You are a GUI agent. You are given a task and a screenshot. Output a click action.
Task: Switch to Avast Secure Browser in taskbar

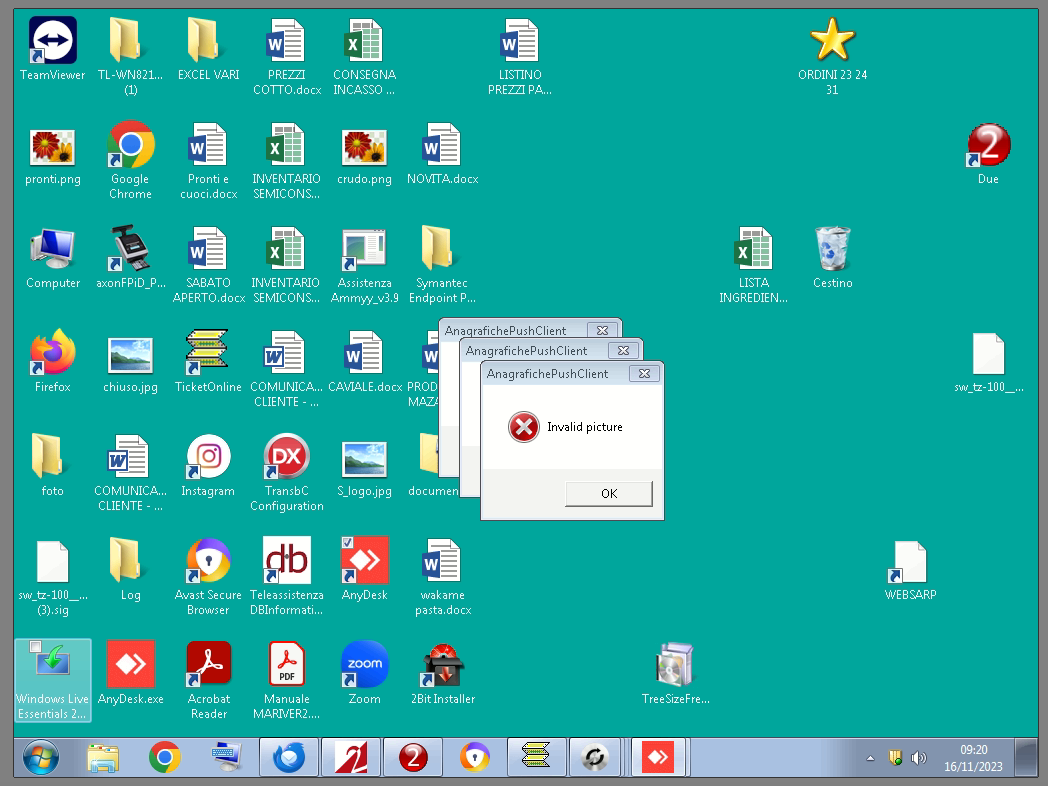tap(475, 758)
